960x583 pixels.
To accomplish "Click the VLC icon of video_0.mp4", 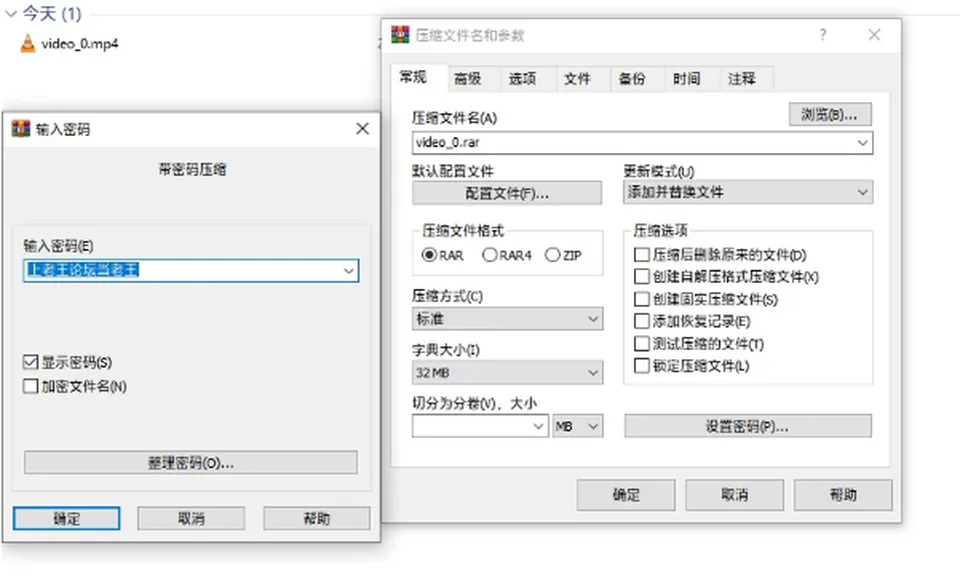I will pyautogui.click(x=28, y=43).
